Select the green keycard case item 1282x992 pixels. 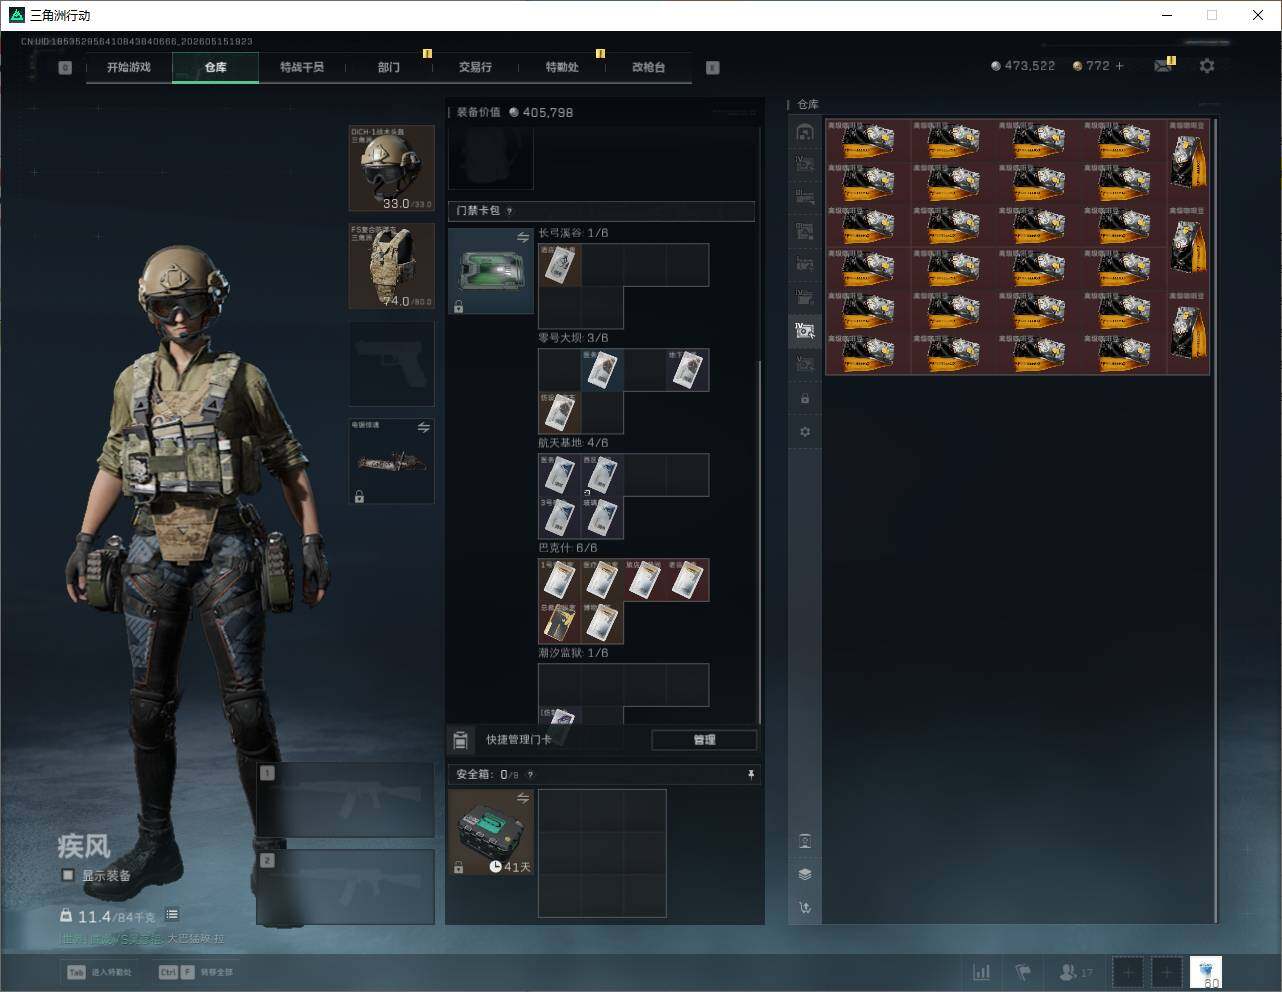(491, 271)
